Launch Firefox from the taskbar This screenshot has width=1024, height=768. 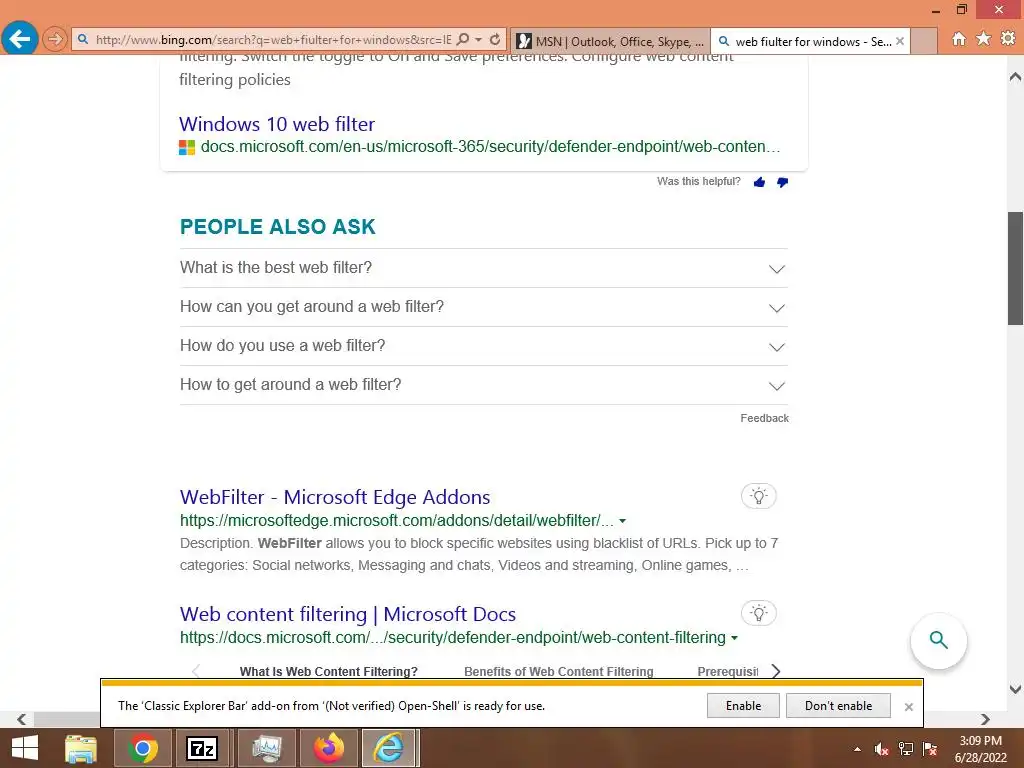(x=328, y=748)
